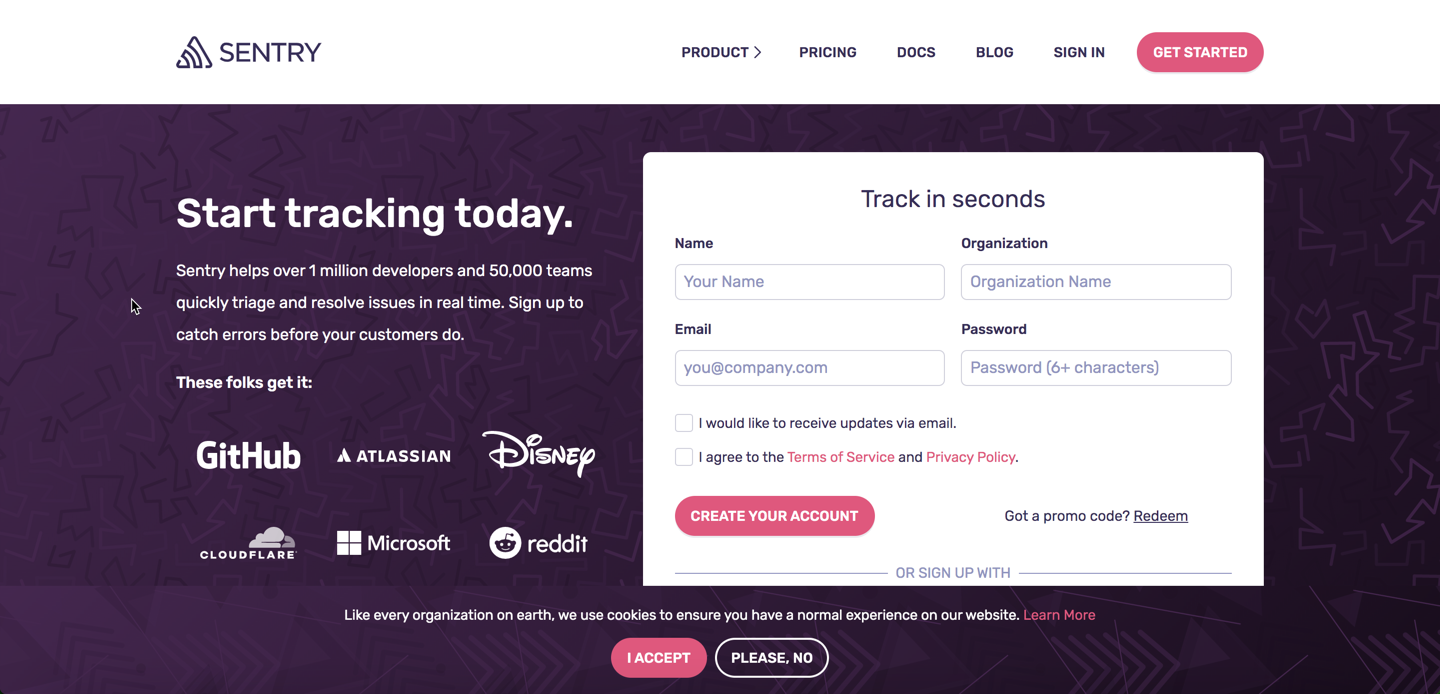Click the Redeem promo code link

point(1161,516)
